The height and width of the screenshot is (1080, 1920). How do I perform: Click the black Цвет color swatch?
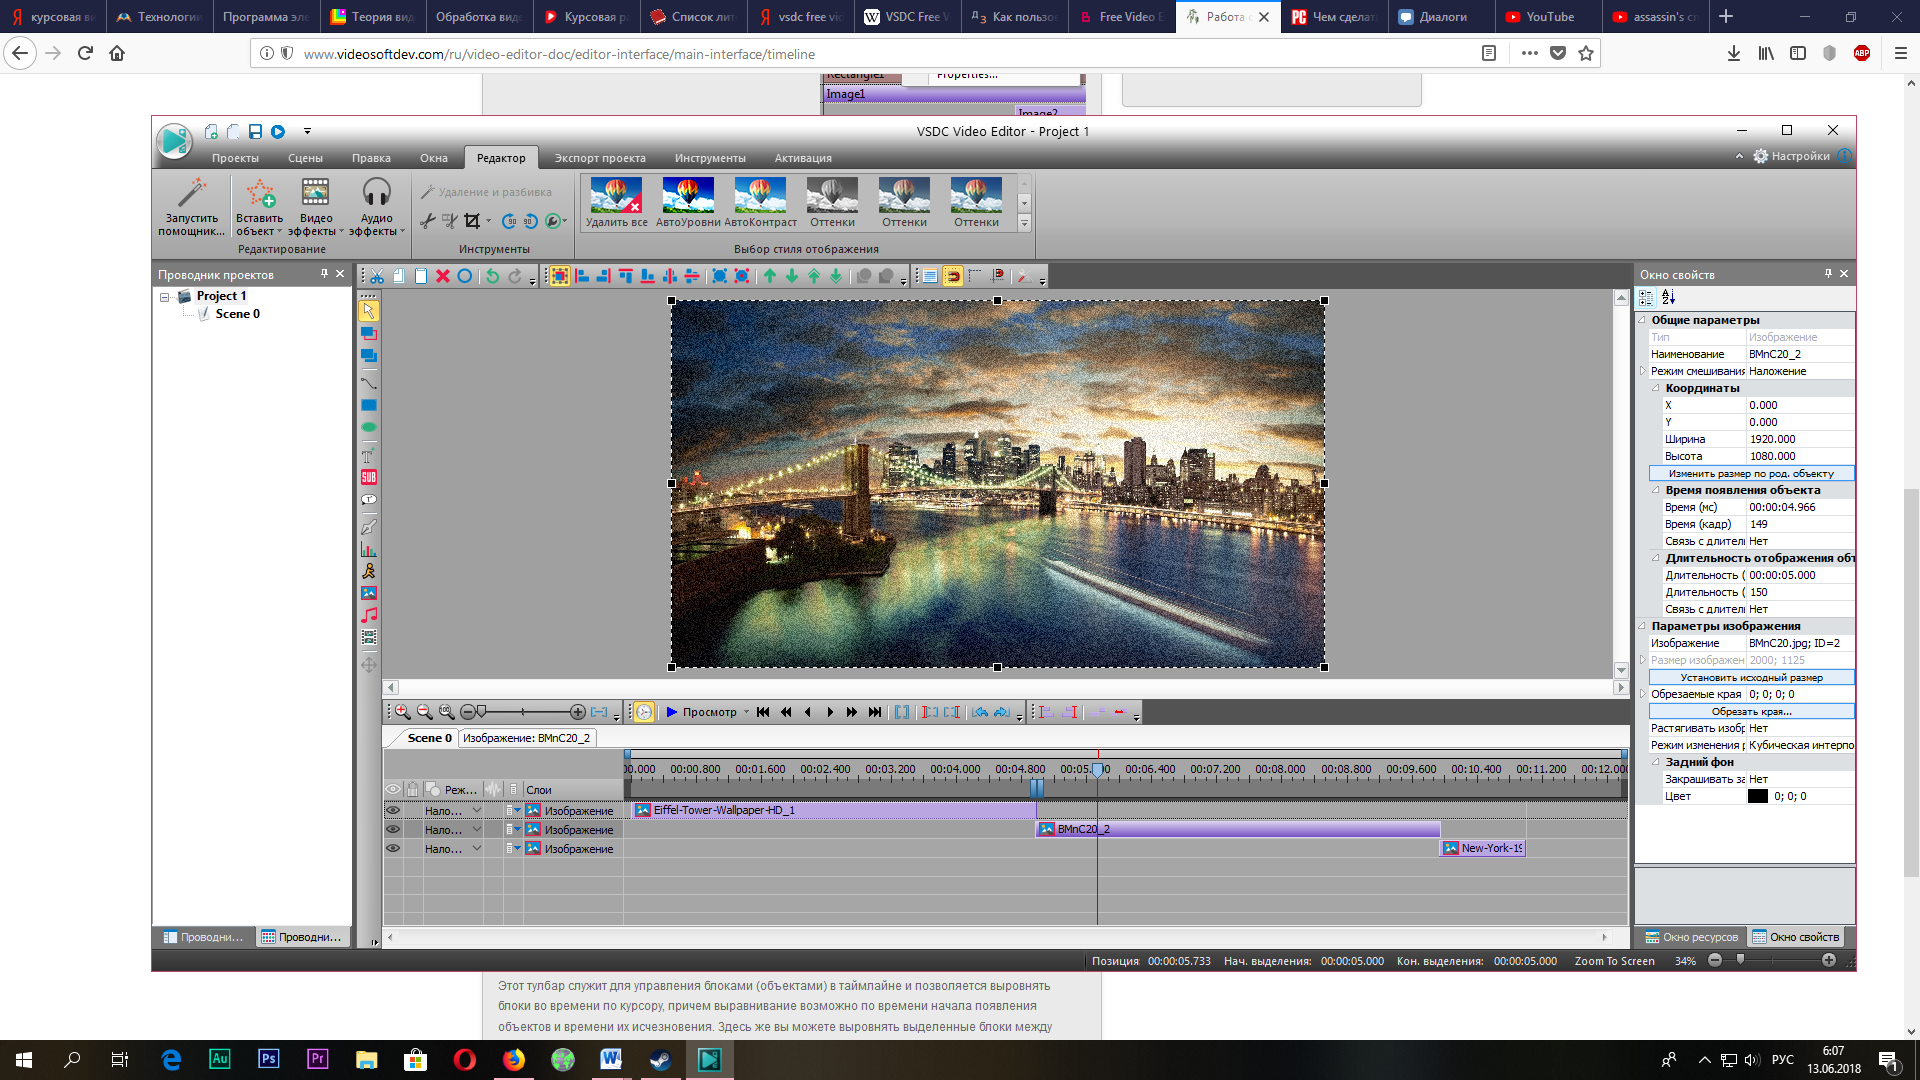coord(1758,797)
